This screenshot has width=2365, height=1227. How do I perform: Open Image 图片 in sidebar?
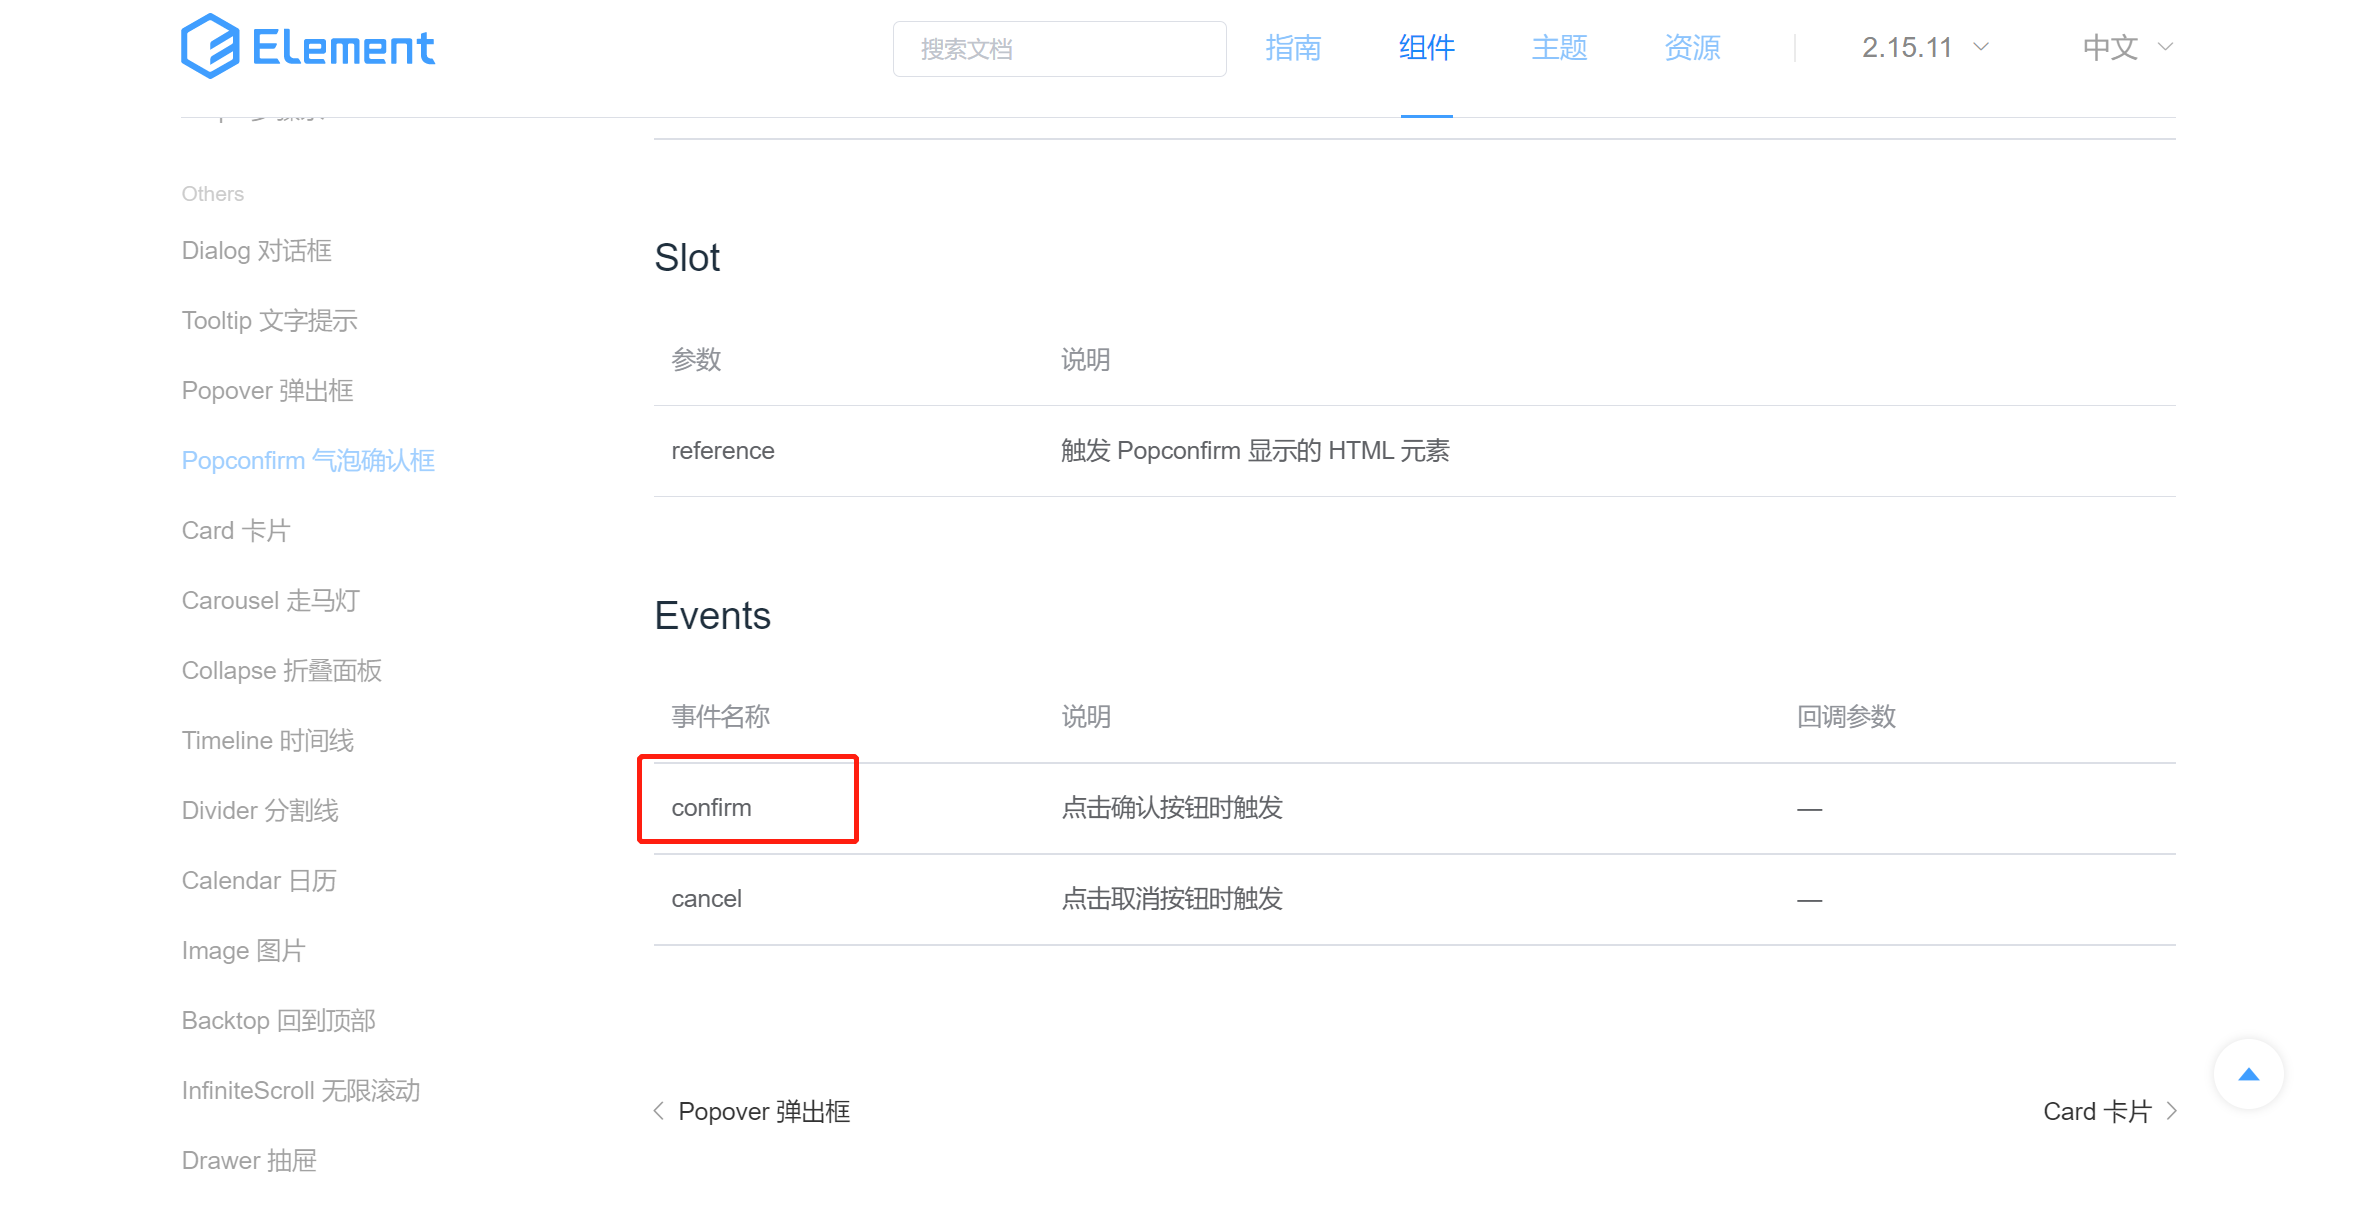coord(243,951)
